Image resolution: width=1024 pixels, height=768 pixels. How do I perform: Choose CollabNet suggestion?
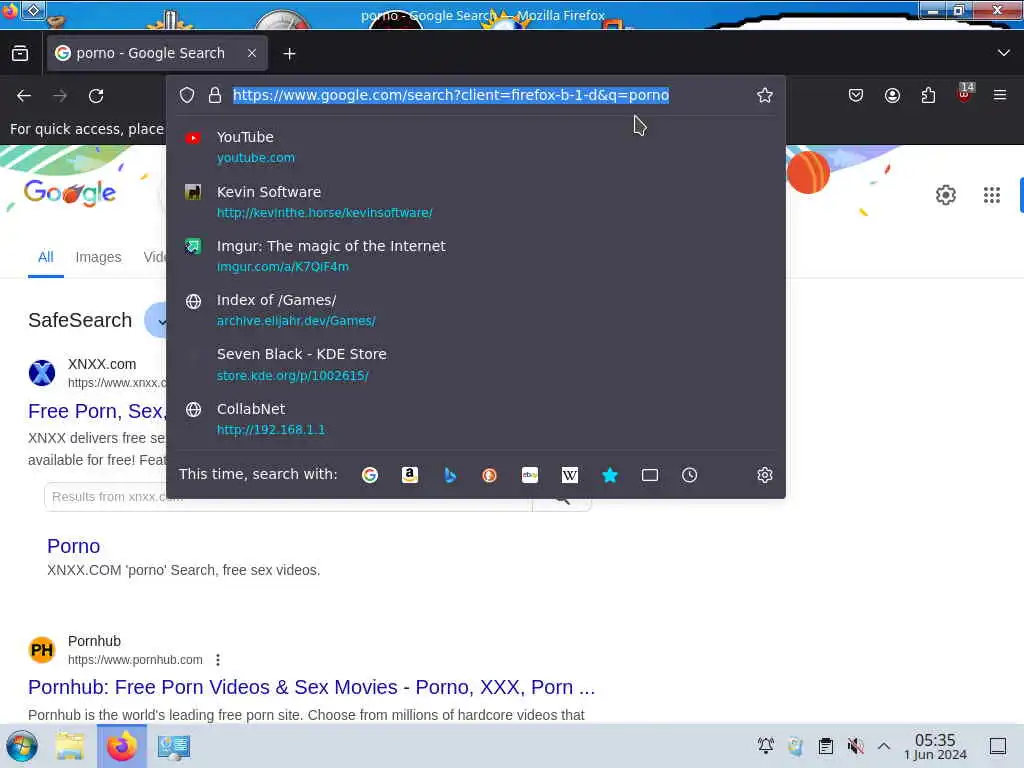click(x=475, y=419)
